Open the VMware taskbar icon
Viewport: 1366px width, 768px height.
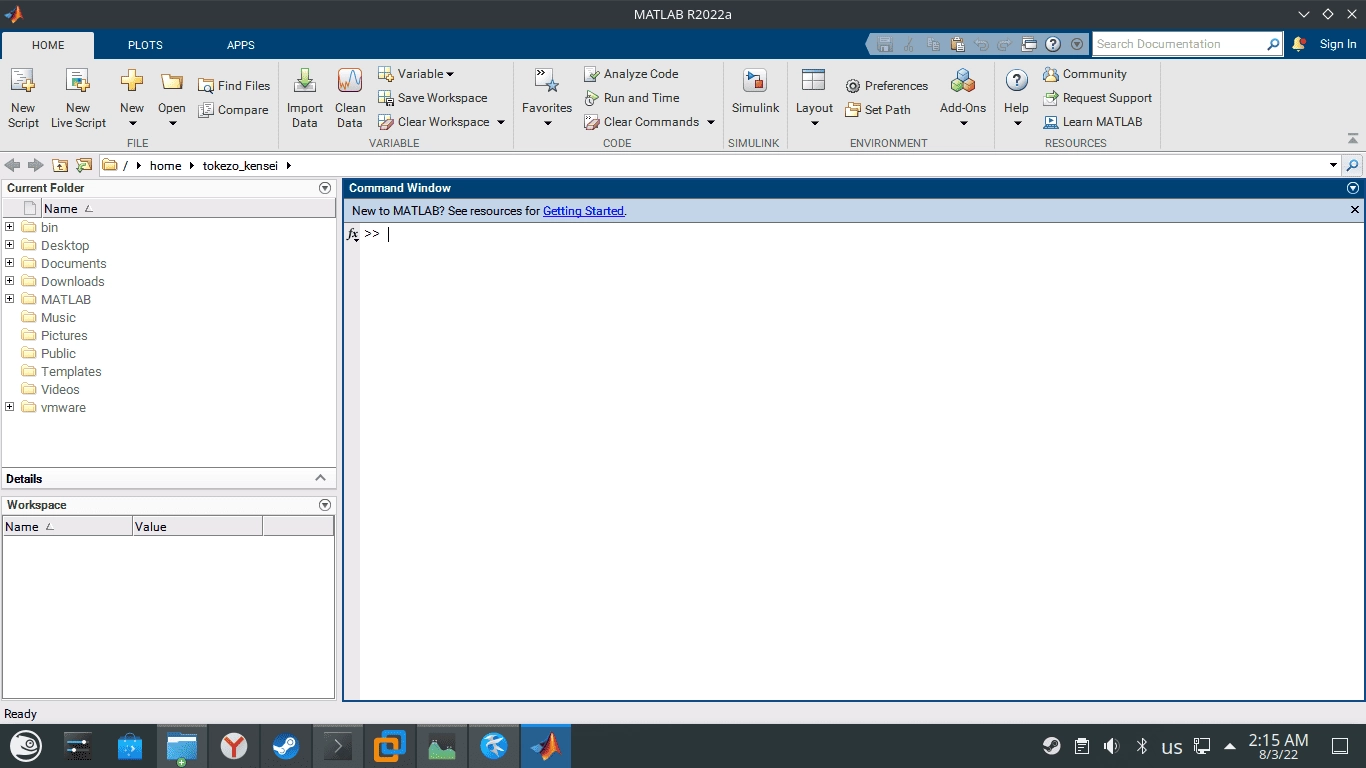(390, 746)
